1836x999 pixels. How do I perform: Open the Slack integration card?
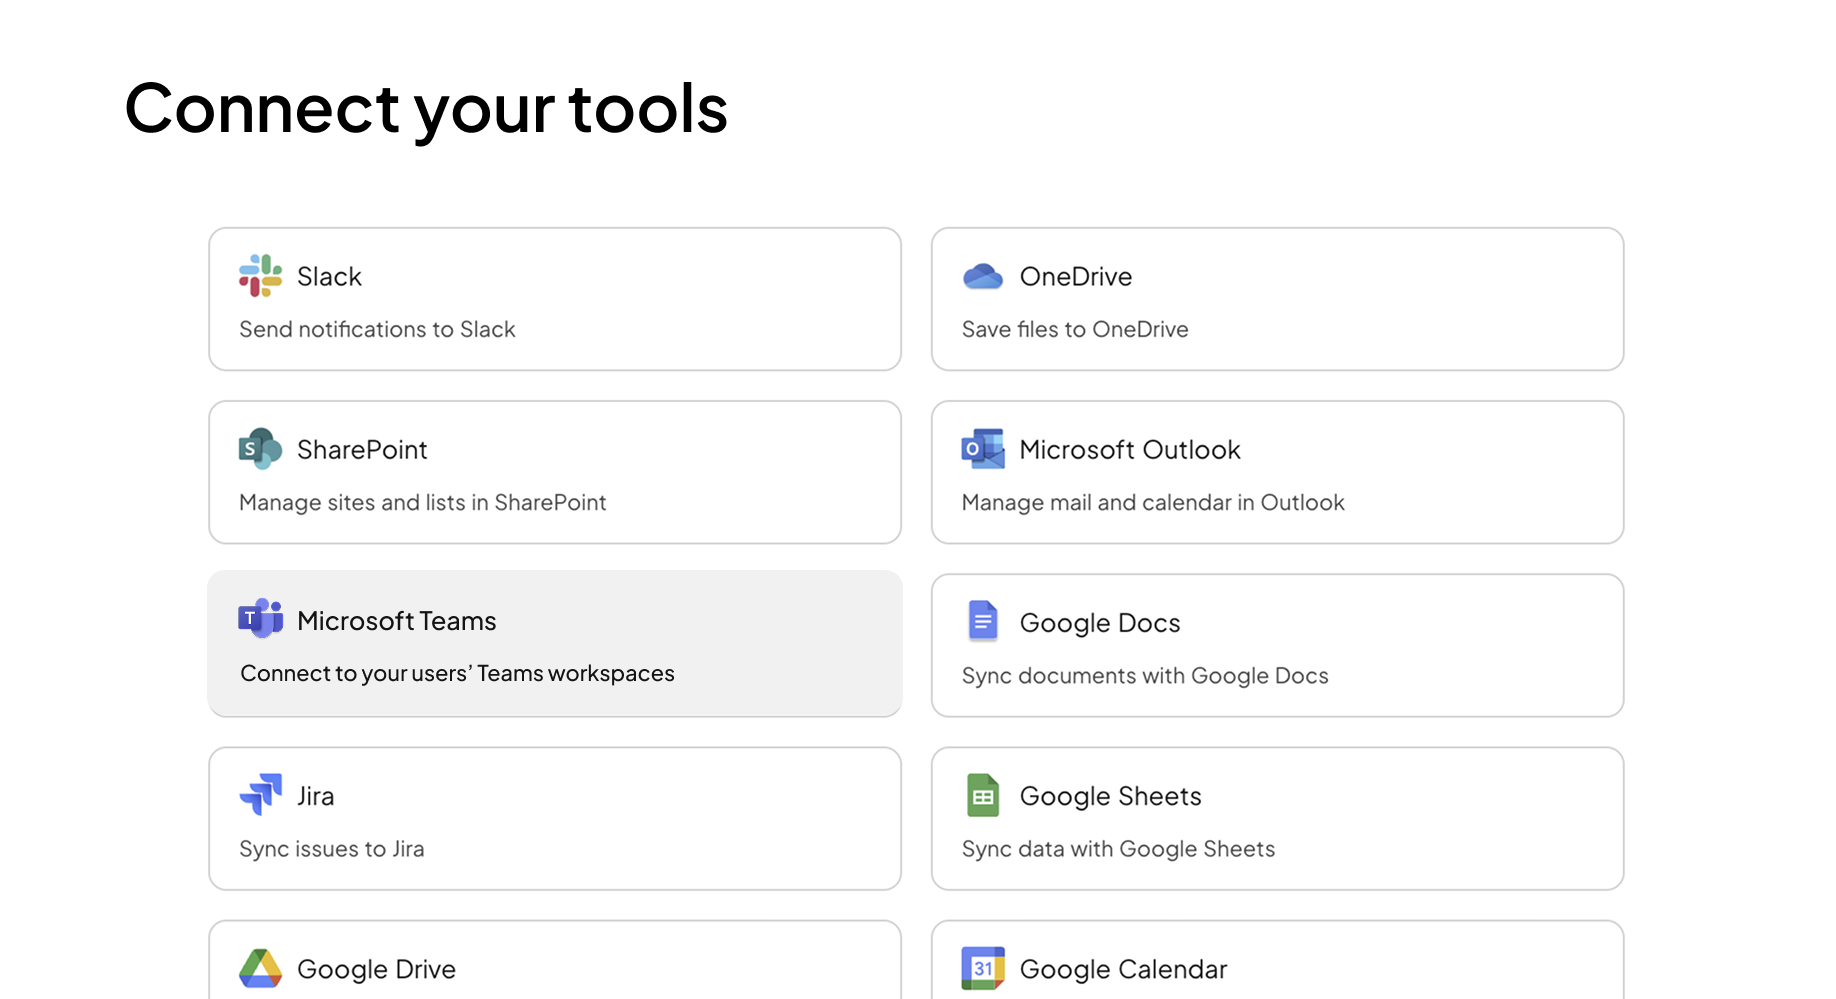click(555, 299)
